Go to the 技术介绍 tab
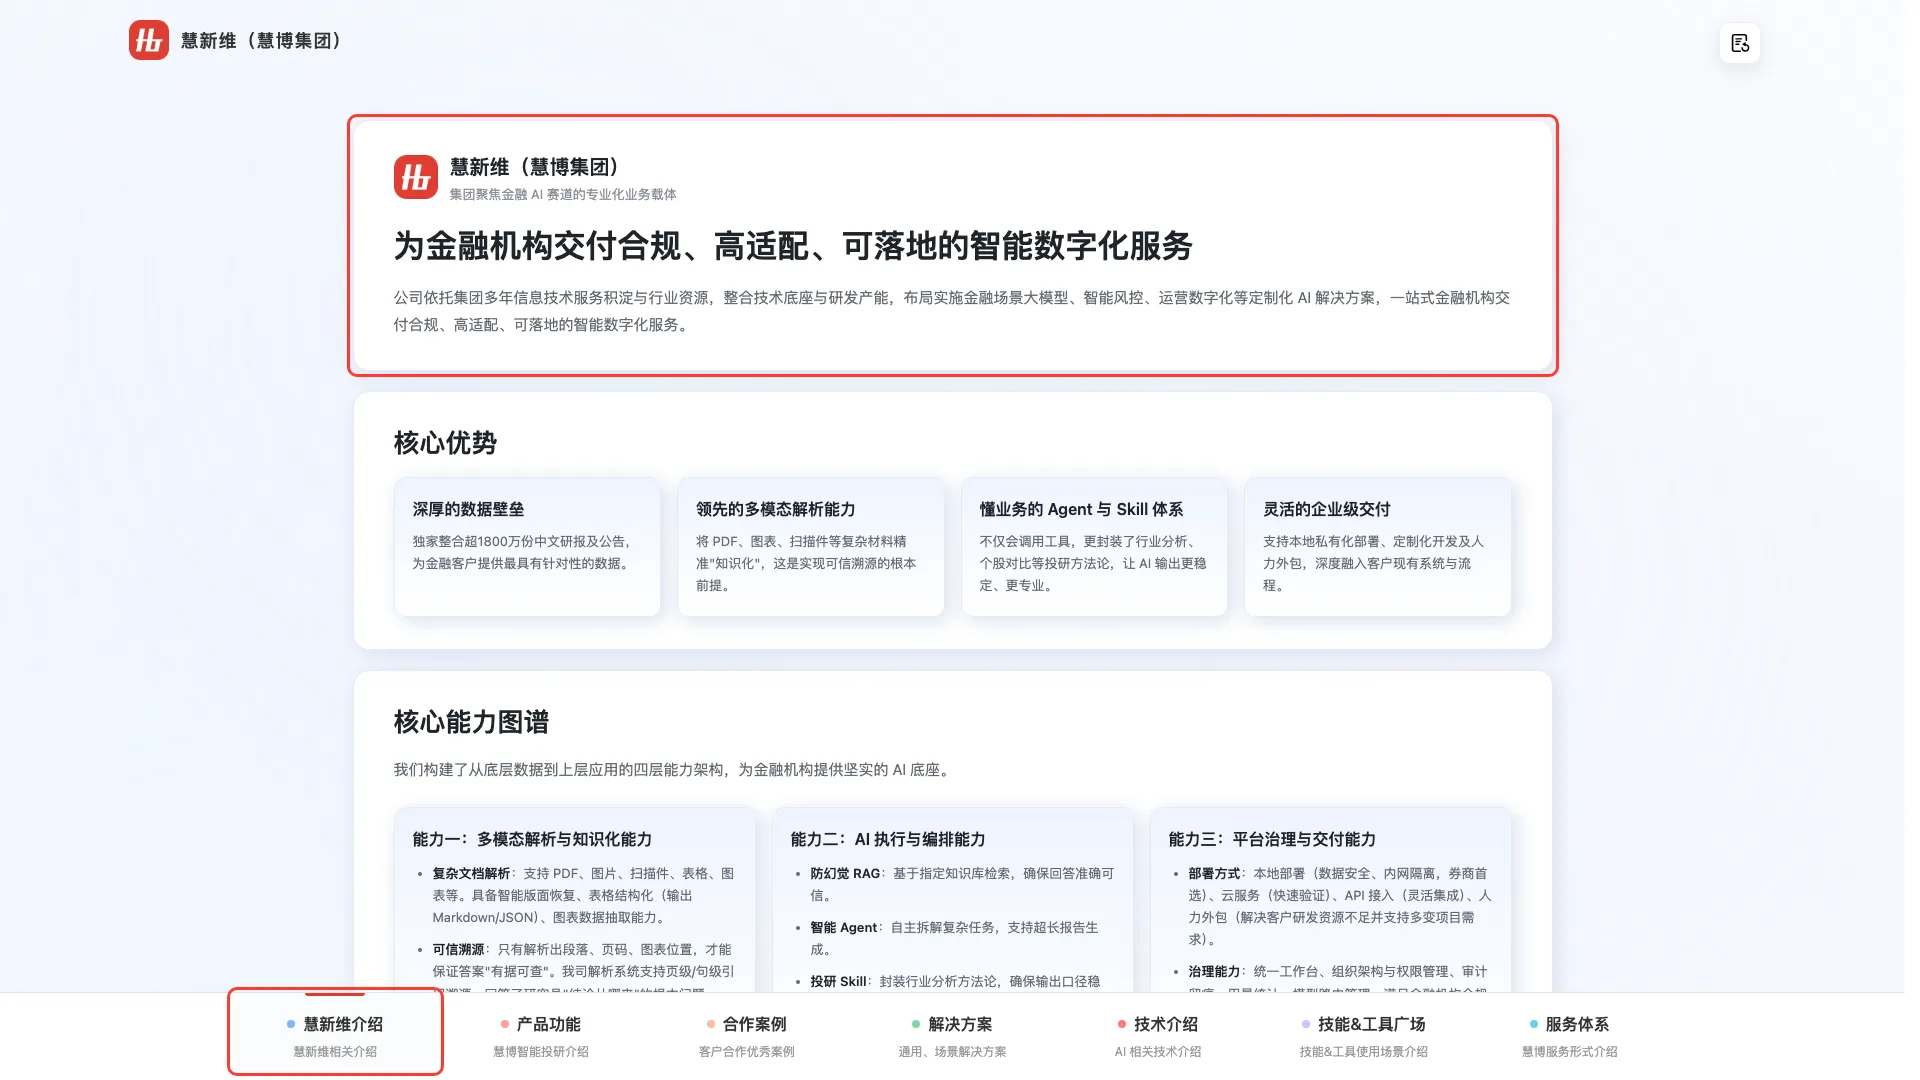The width and height of the screenshot is (1920, 1080). pyautogui.click(x=1158, y=1036)
